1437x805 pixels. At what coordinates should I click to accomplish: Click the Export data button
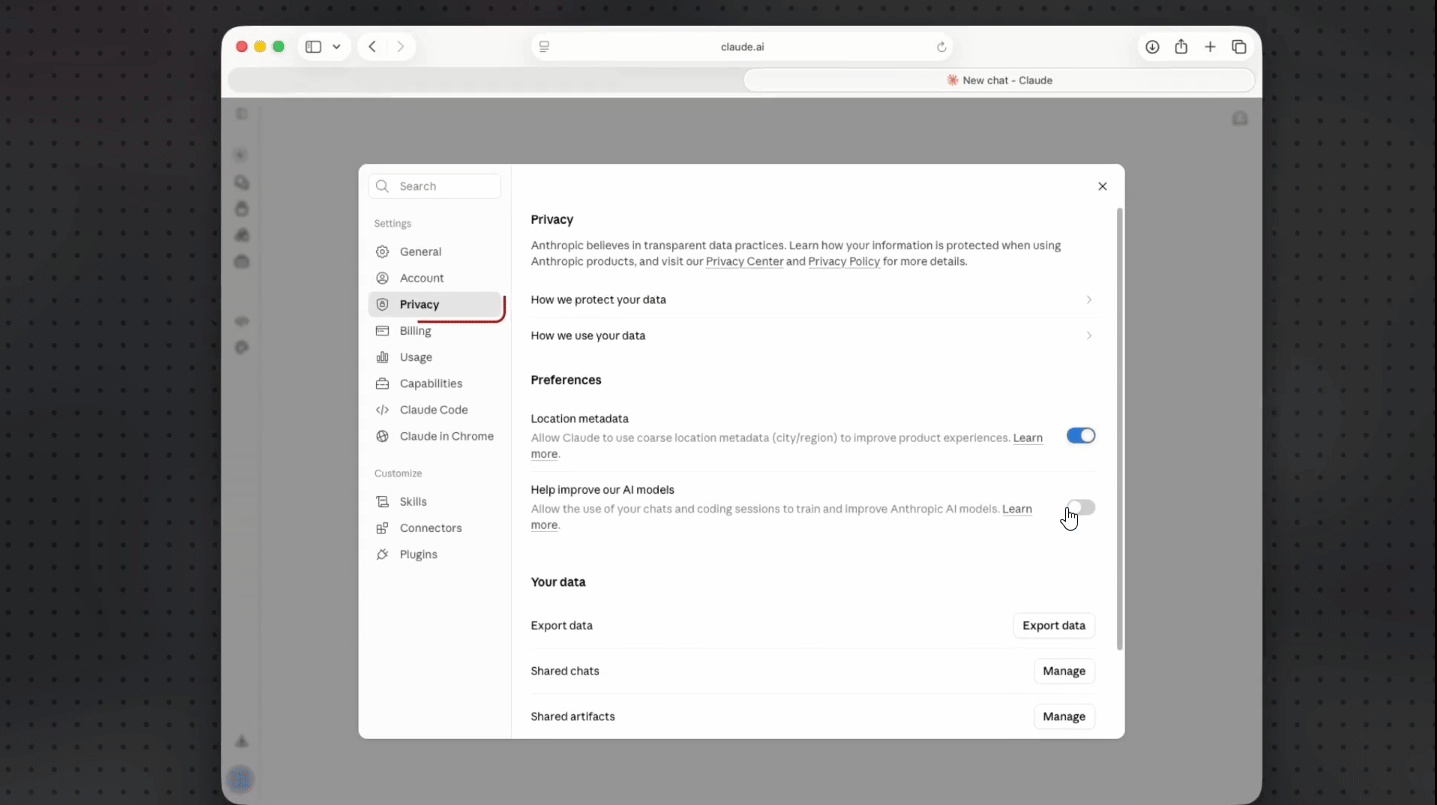(x=1054, y=626)
